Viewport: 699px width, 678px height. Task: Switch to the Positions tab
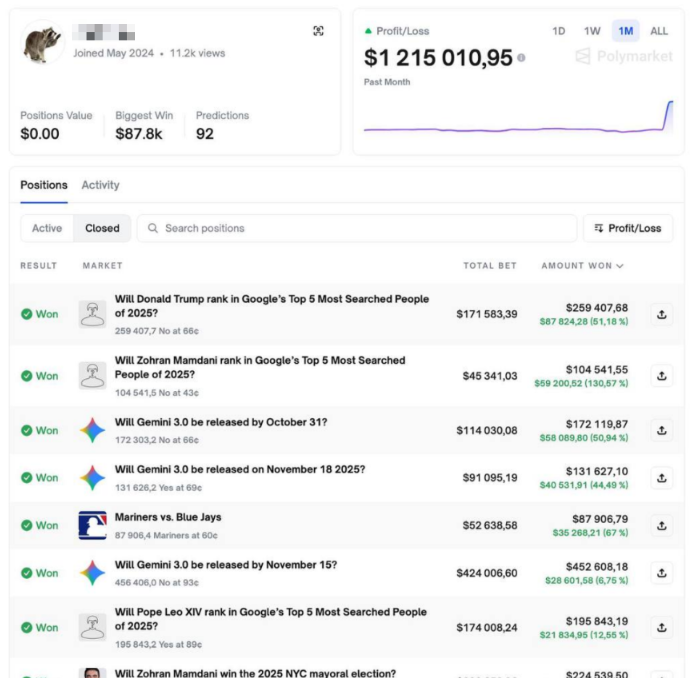click(x=44, y=185)
